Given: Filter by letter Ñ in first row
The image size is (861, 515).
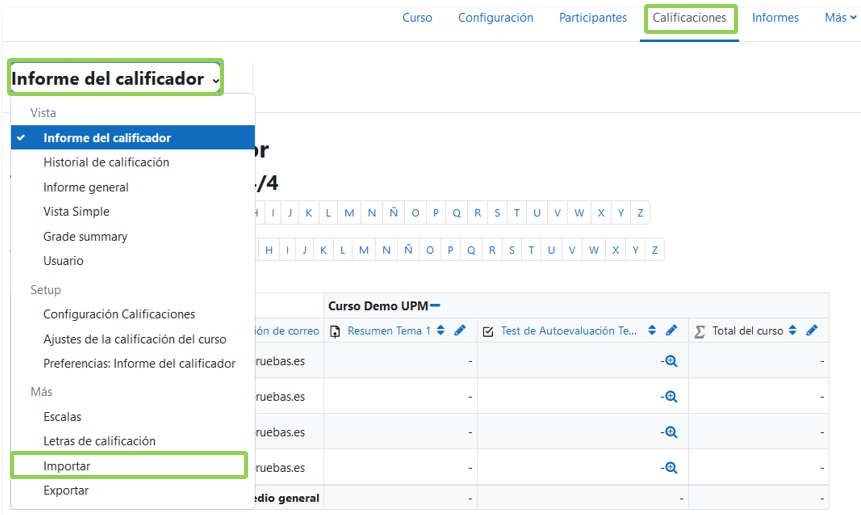Looking at the screenshot, I should pos(393,213).
